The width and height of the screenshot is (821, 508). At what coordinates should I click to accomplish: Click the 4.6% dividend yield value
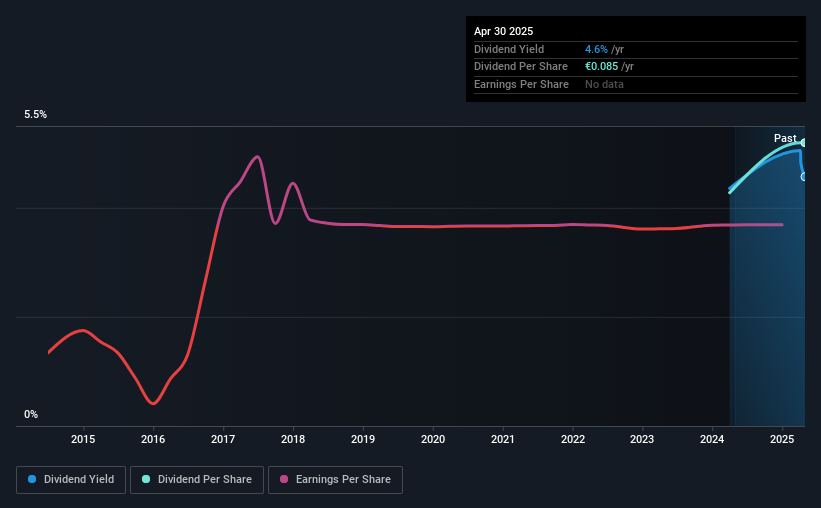click(596, 49)
